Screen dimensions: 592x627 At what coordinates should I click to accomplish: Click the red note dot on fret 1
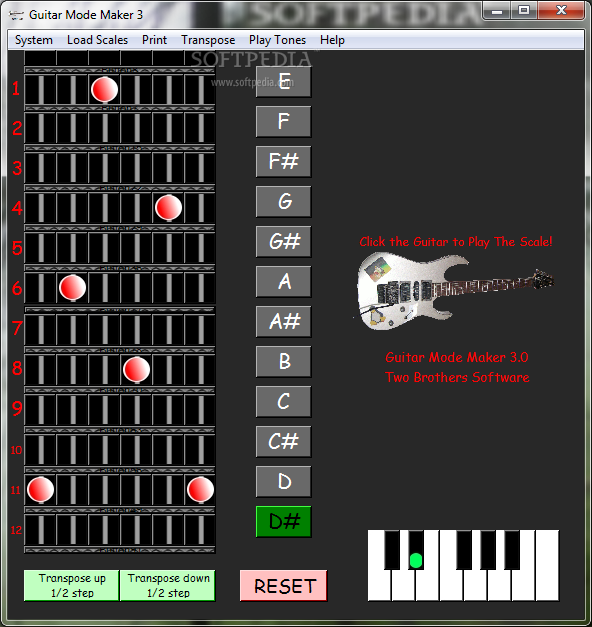pos(104,89)
